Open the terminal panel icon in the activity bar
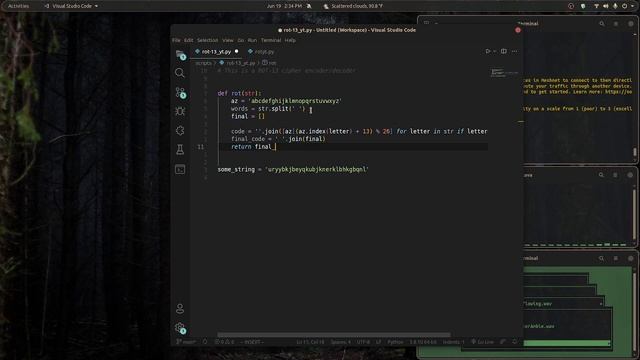The height and width of the screenshot is (360, 640). (x=180, y=169)
